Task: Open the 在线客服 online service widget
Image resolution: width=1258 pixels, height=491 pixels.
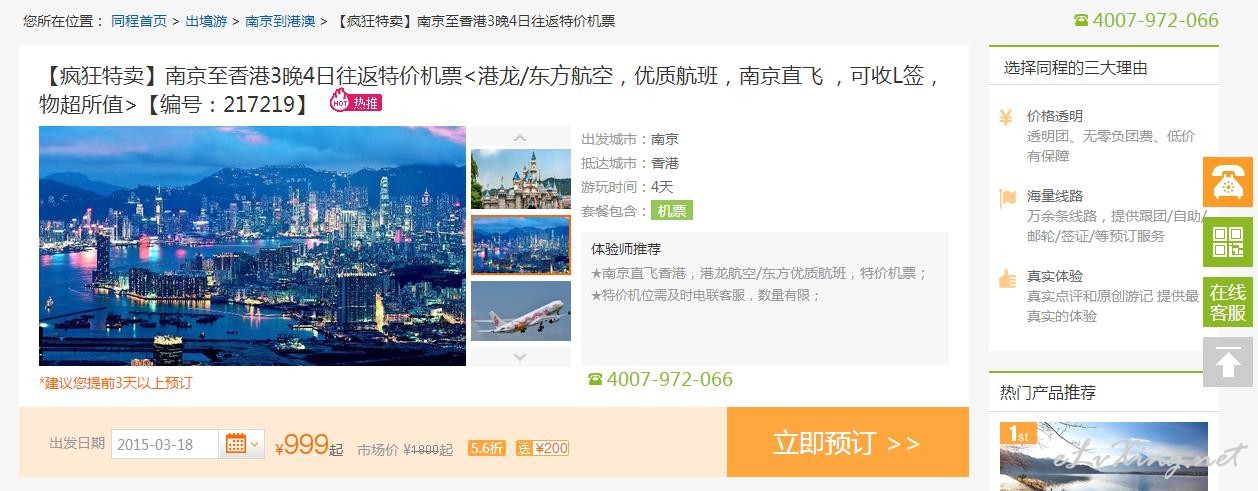Action: coord(1227,302)
